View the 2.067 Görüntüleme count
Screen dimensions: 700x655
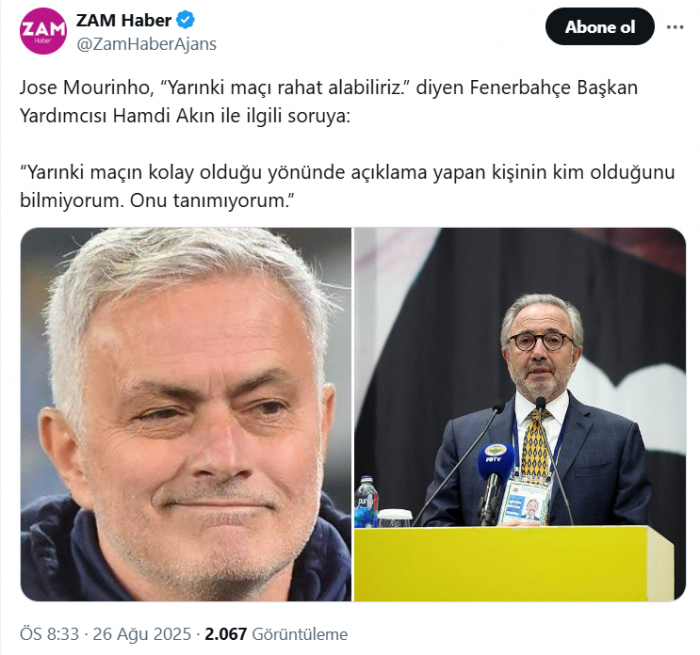pos(276,634)
